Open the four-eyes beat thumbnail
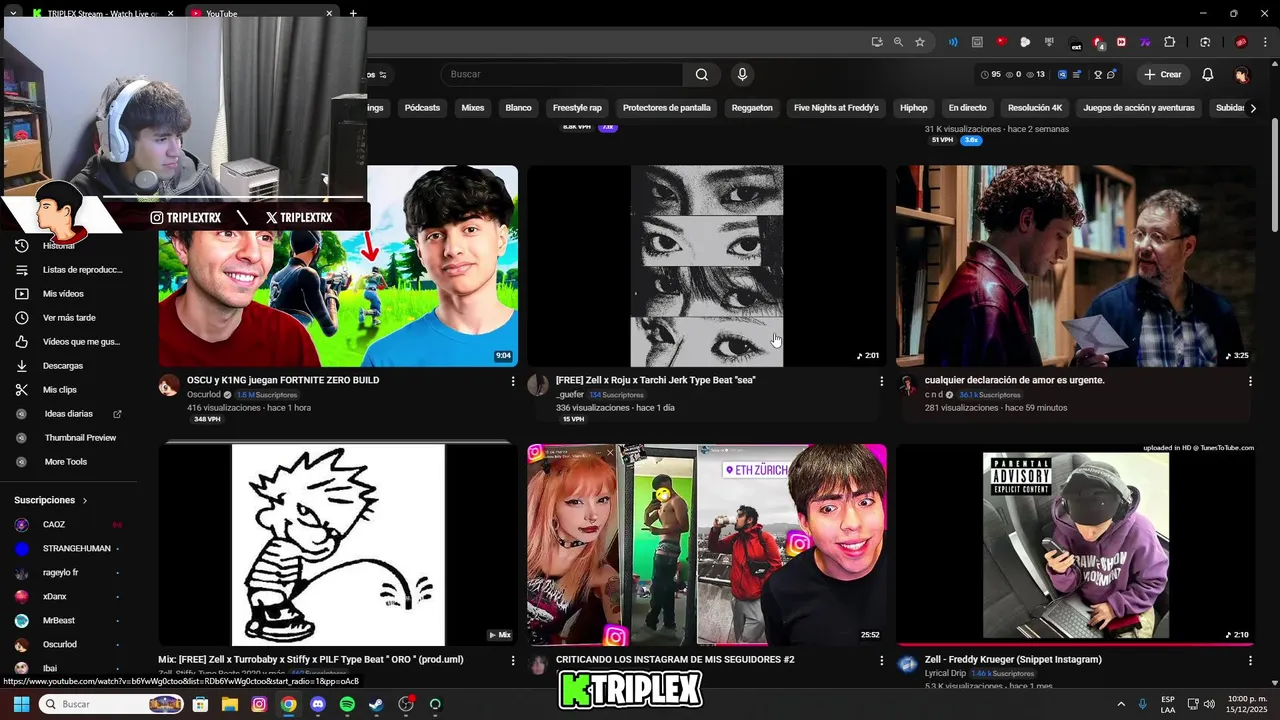This screenshot has height=720, width=1280. (x=707, y=266)
